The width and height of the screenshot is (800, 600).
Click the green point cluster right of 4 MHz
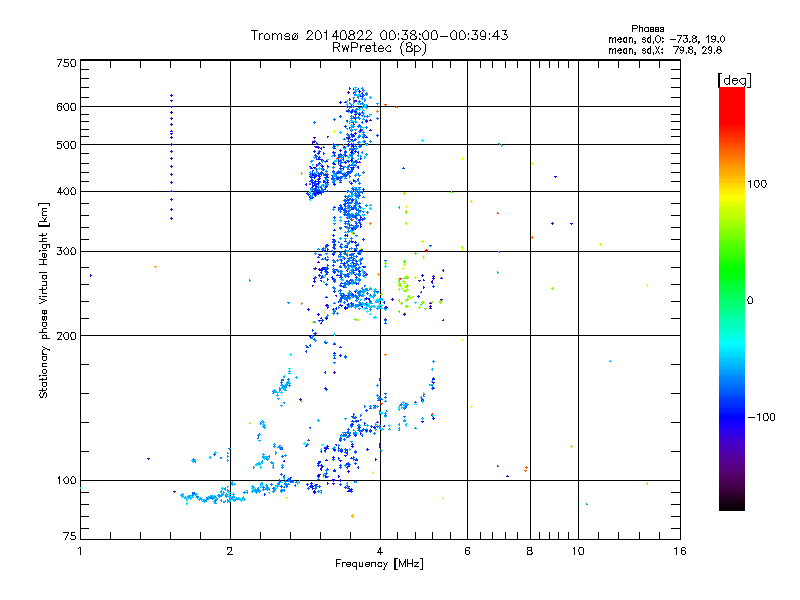click(404, 285)
